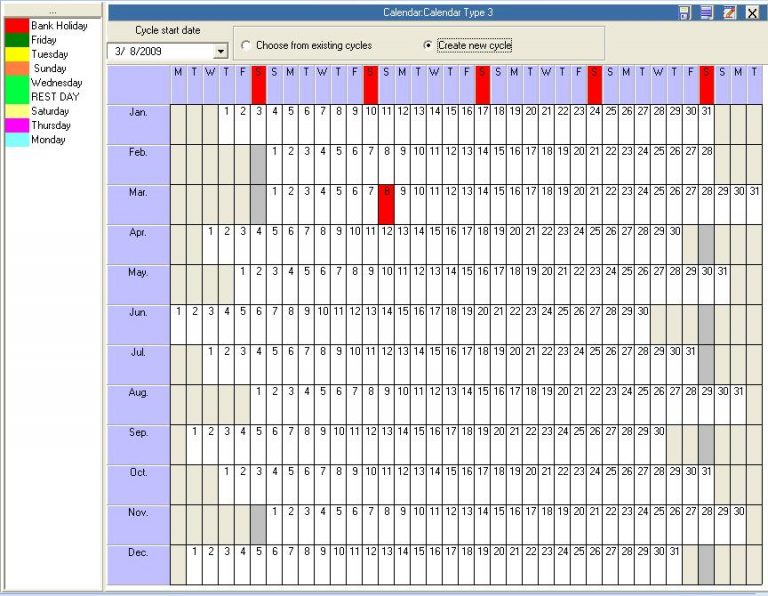Select the Oct. month row label
The height and width of the screenshot is (596, 768).
139,485
